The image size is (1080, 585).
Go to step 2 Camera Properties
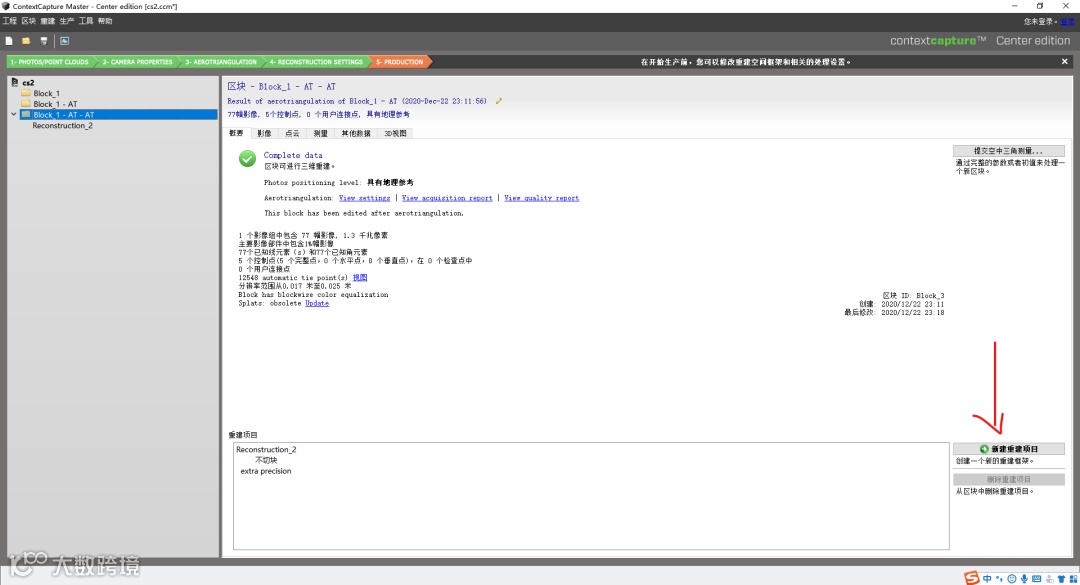[137, 62]
